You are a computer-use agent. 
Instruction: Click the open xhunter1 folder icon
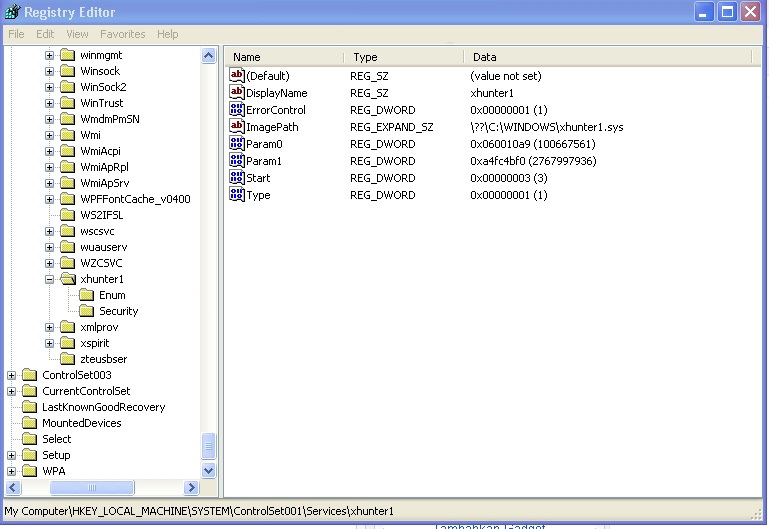coord(68,279)
